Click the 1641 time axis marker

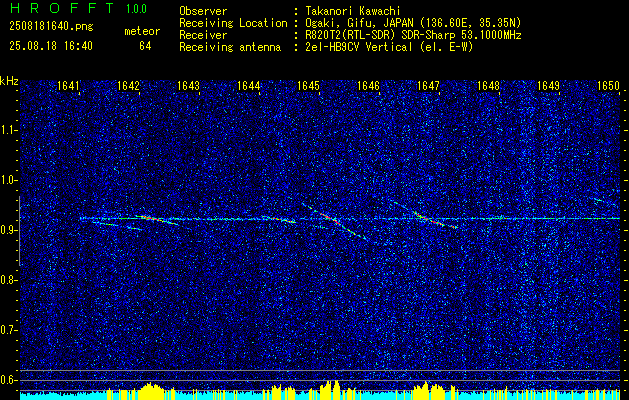point(69,86)
